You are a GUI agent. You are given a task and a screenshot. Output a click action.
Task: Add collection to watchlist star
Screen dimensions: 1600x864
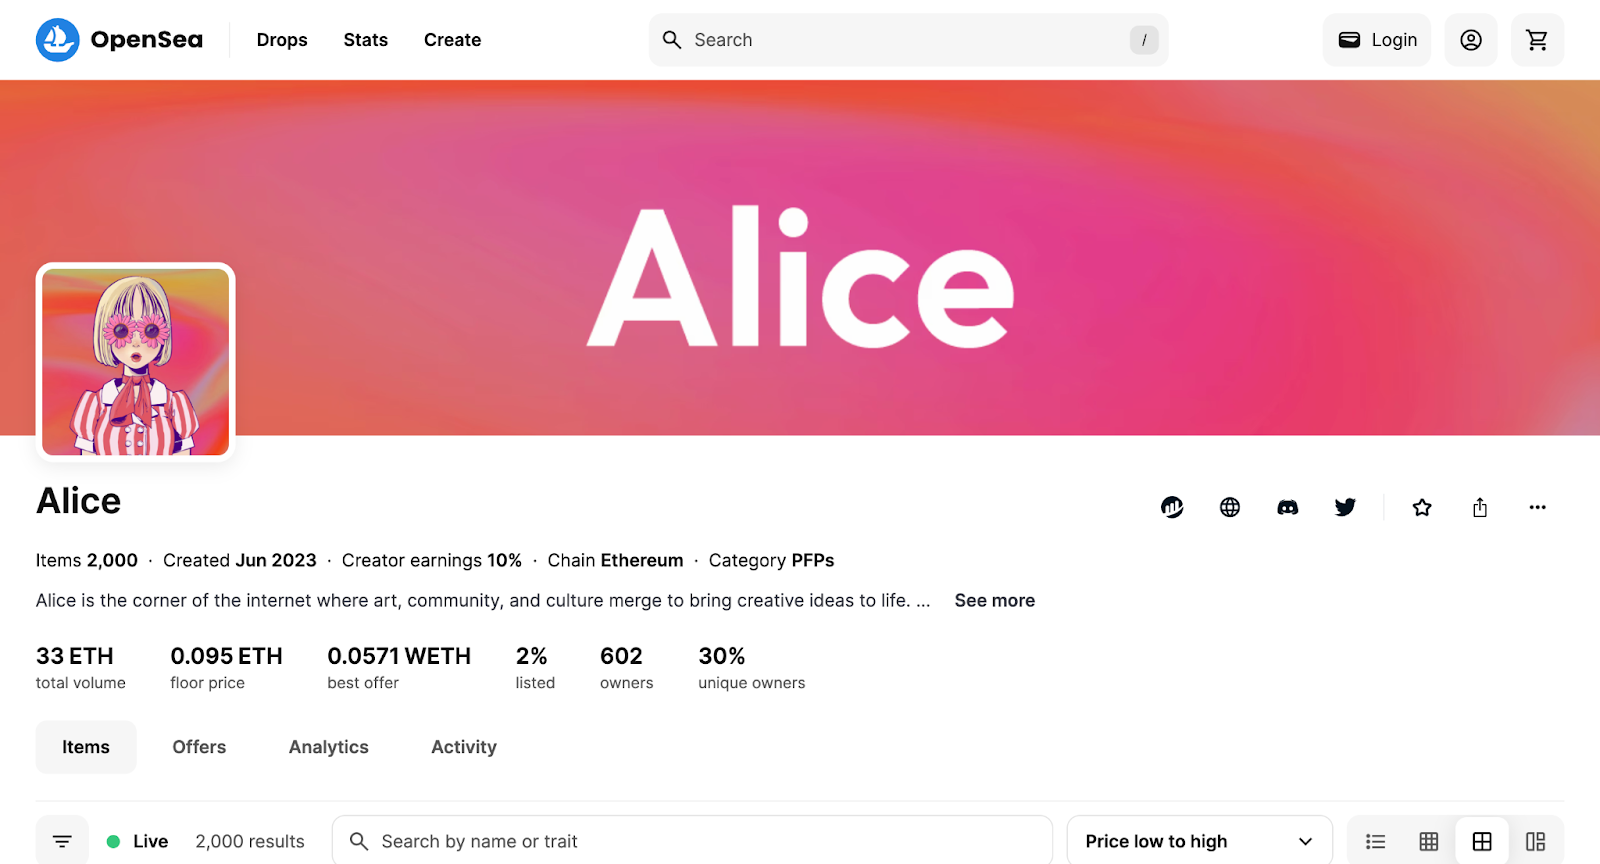click(x=1422, y=507)
